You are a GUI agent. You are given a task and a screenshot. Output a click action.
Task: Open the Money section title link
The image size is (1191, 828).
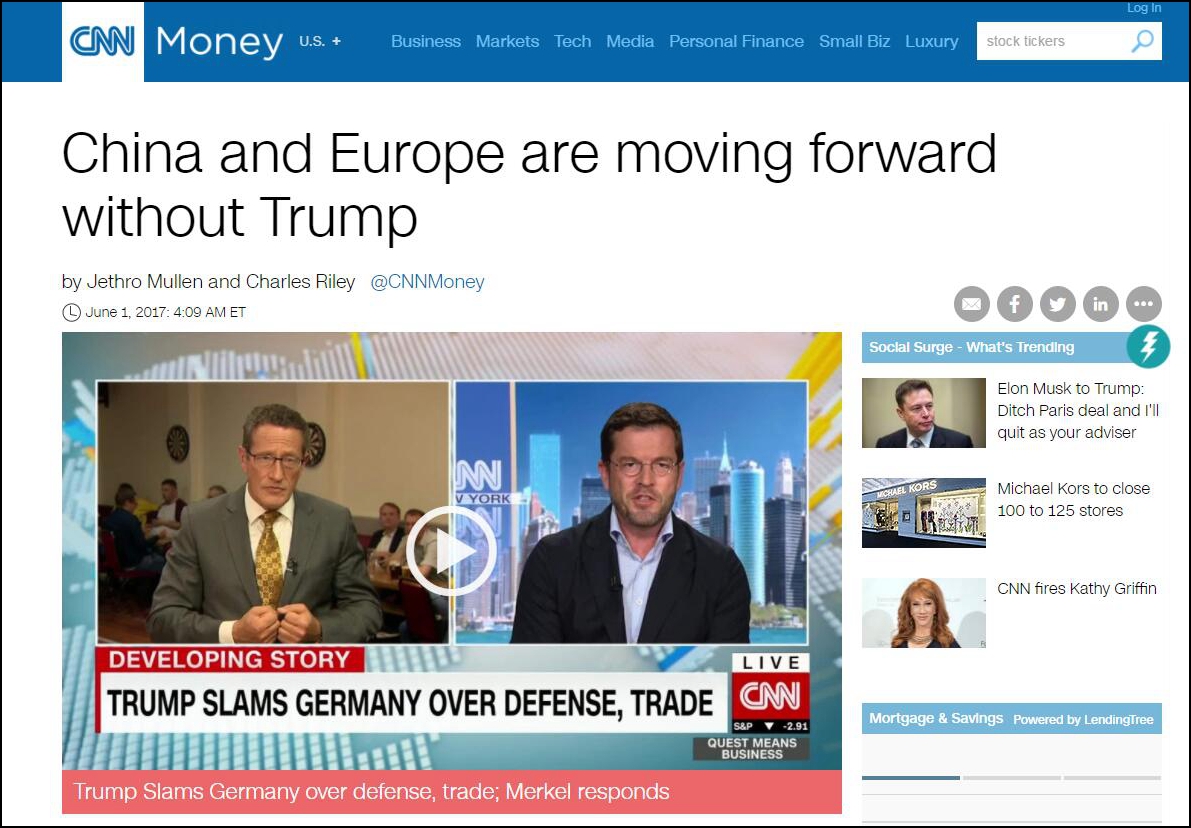coord(220,42)
